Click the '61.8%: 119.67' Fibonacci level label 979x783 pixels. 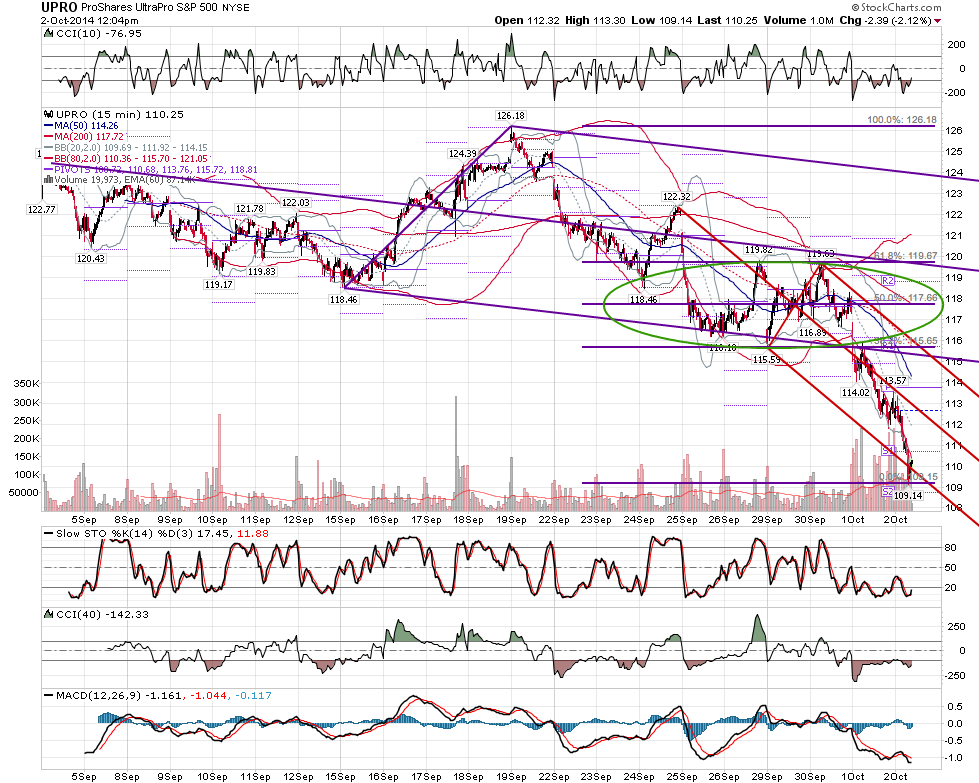905,256
